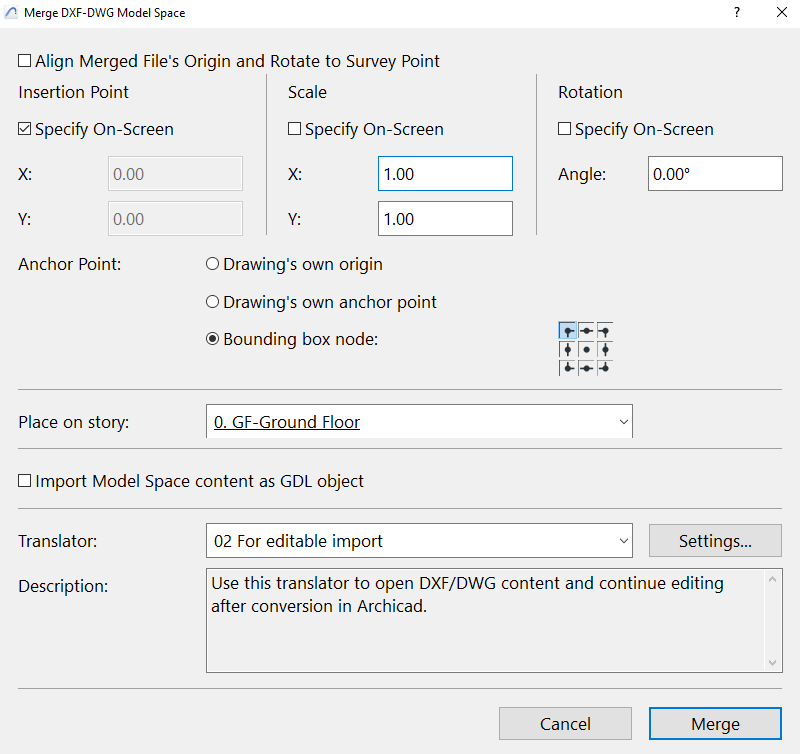Choose Drawing's own origin radio button

[x=212, y=264]
